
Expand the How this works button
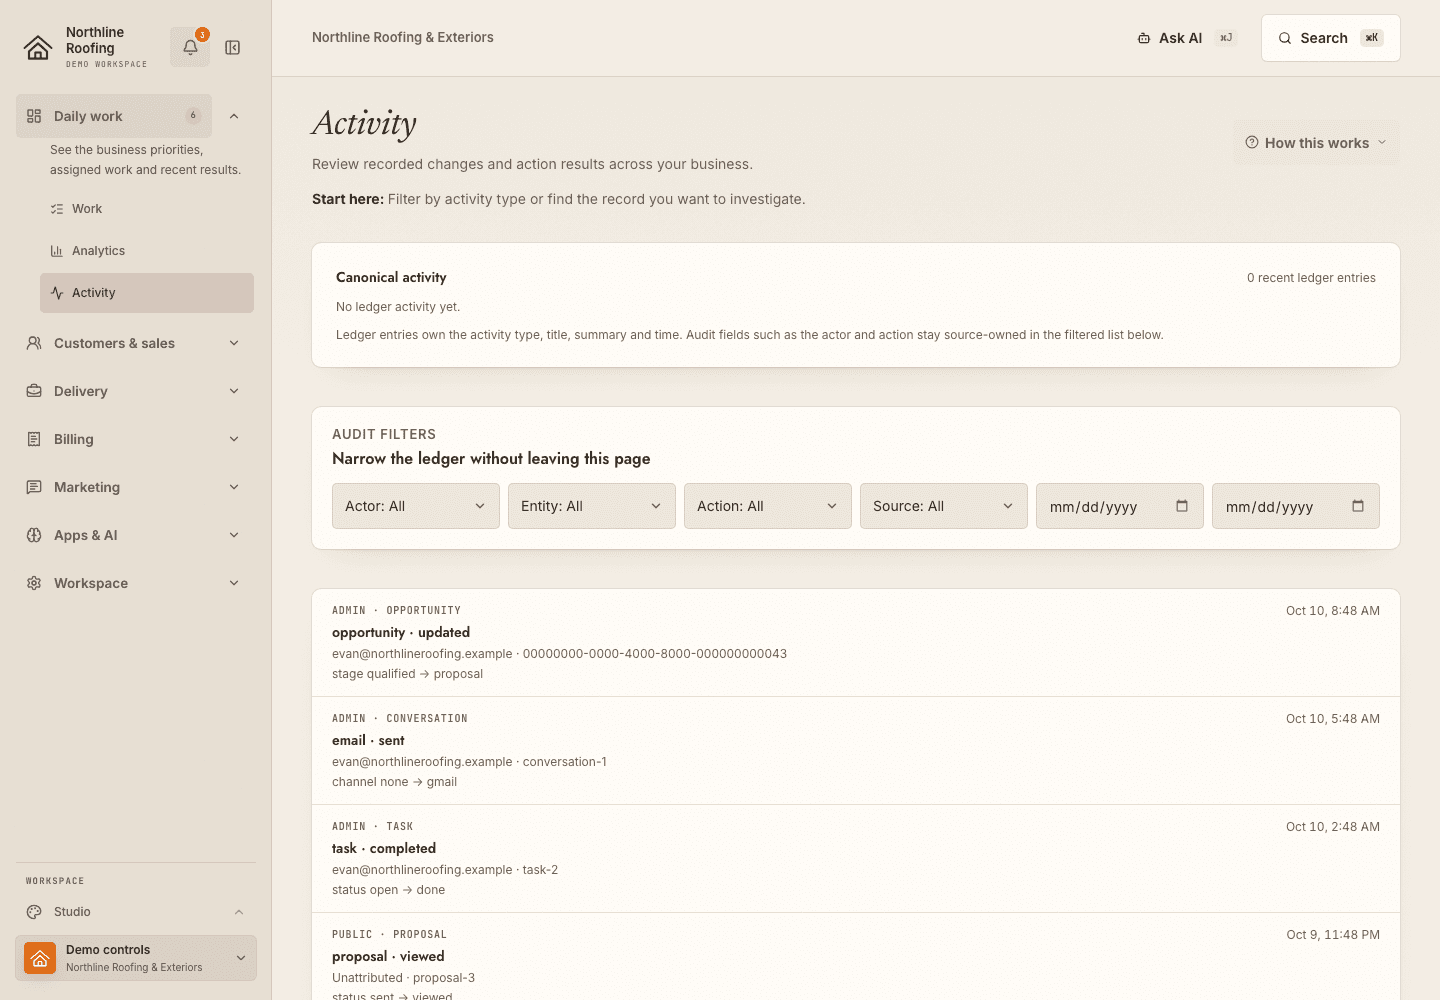point(1316,143)
